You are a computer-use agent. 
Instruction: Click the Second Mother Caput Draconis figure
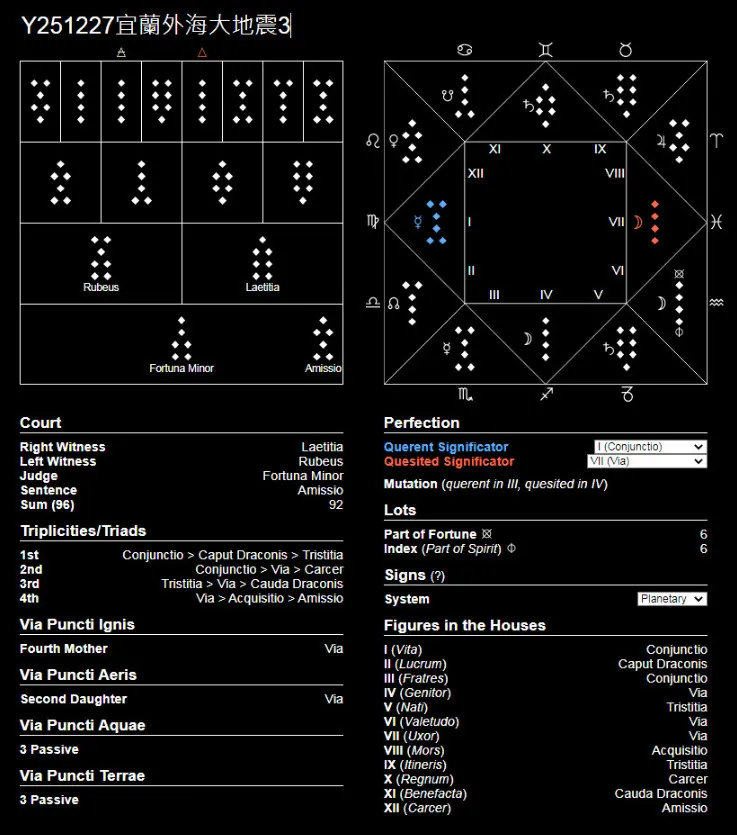pos(283,101)
